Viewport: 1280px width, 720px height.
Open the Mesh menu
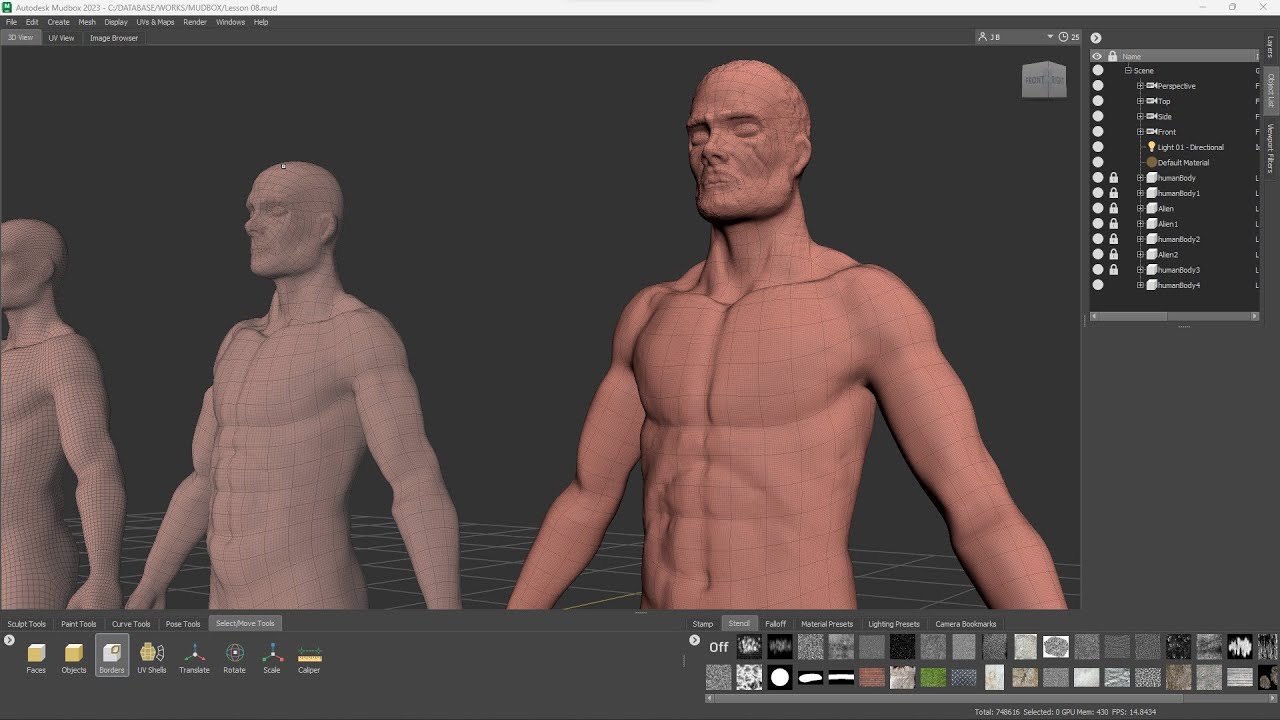coord(87,22)
